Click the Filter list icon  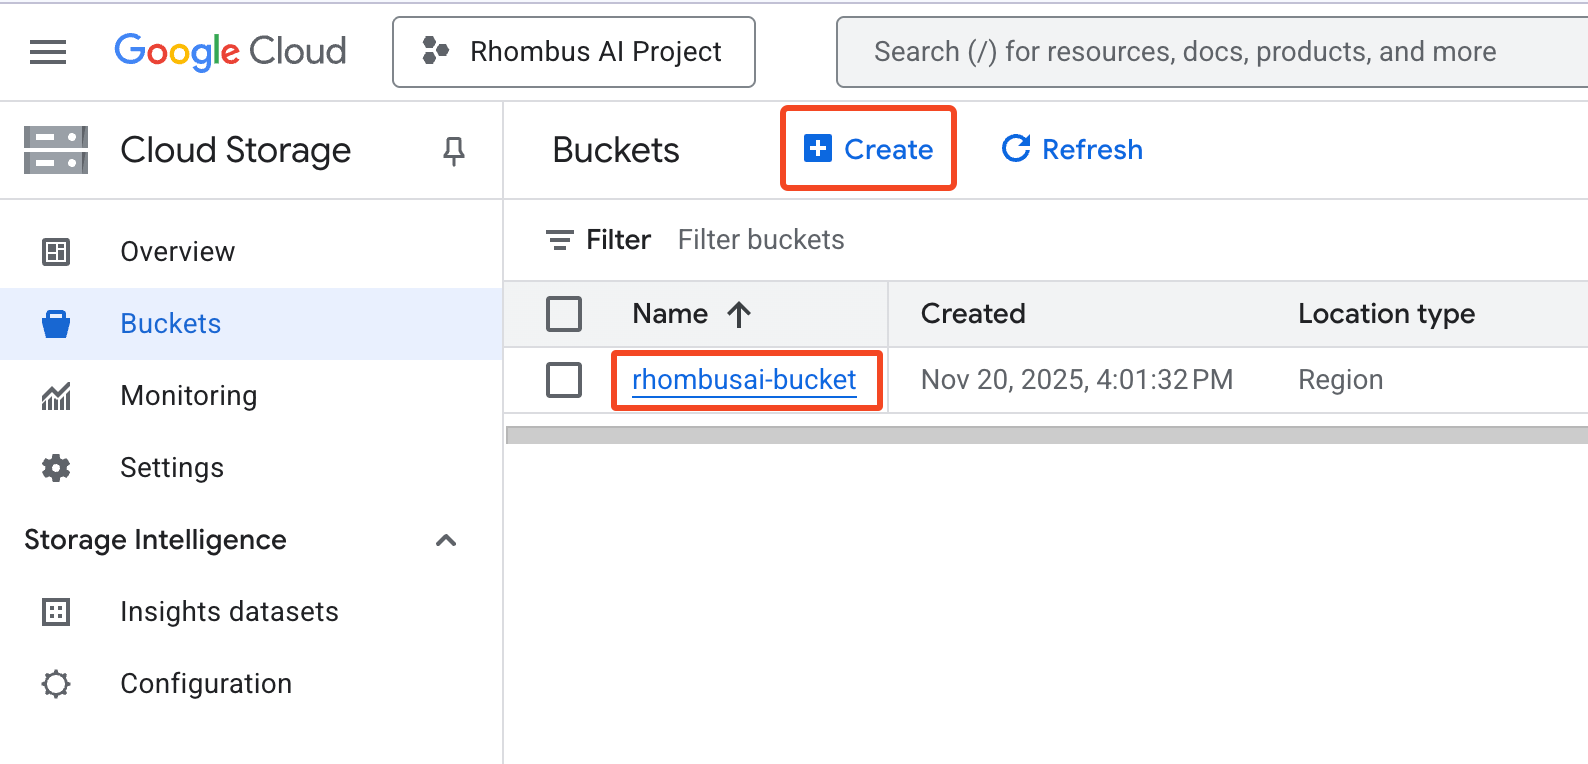click(x=559, y=240)
